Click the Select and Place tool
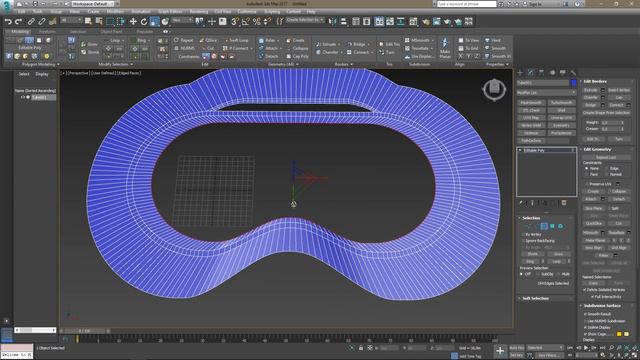640x360 pixels. pos(165,21)
